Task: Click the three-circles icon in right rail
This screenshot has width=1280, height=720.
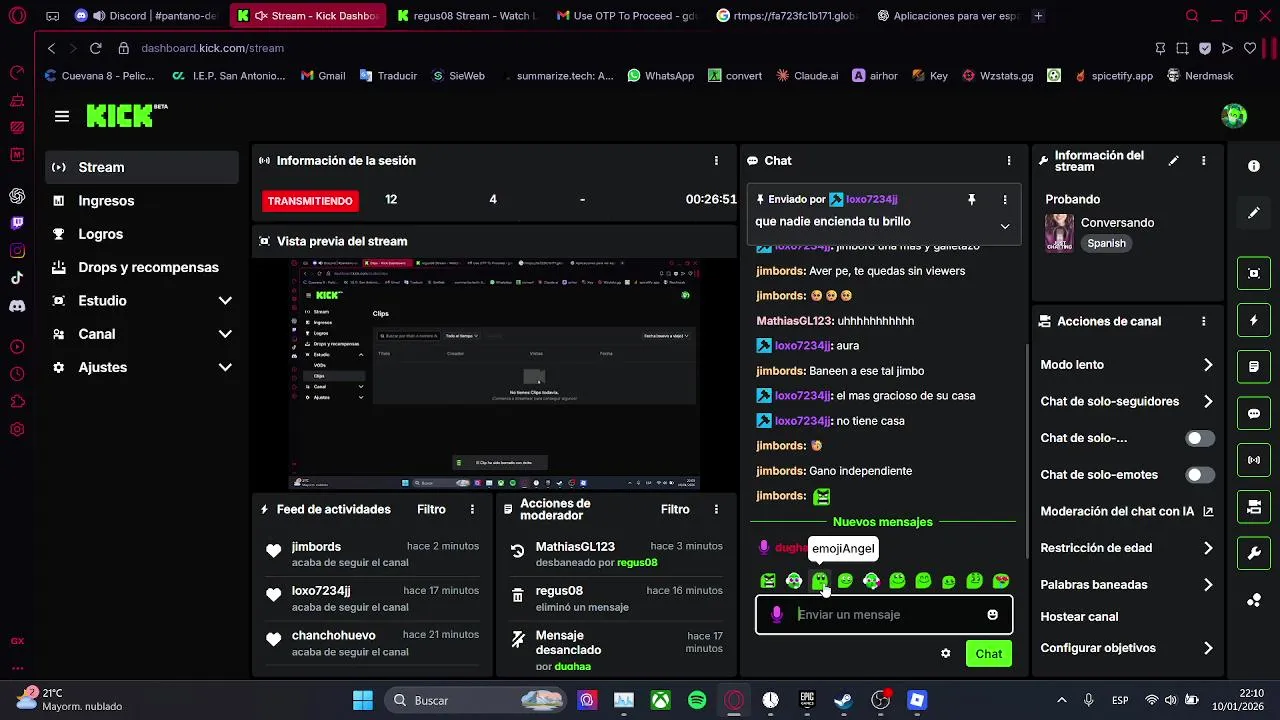Action: pyautogui.click(x=1254, y=600)
